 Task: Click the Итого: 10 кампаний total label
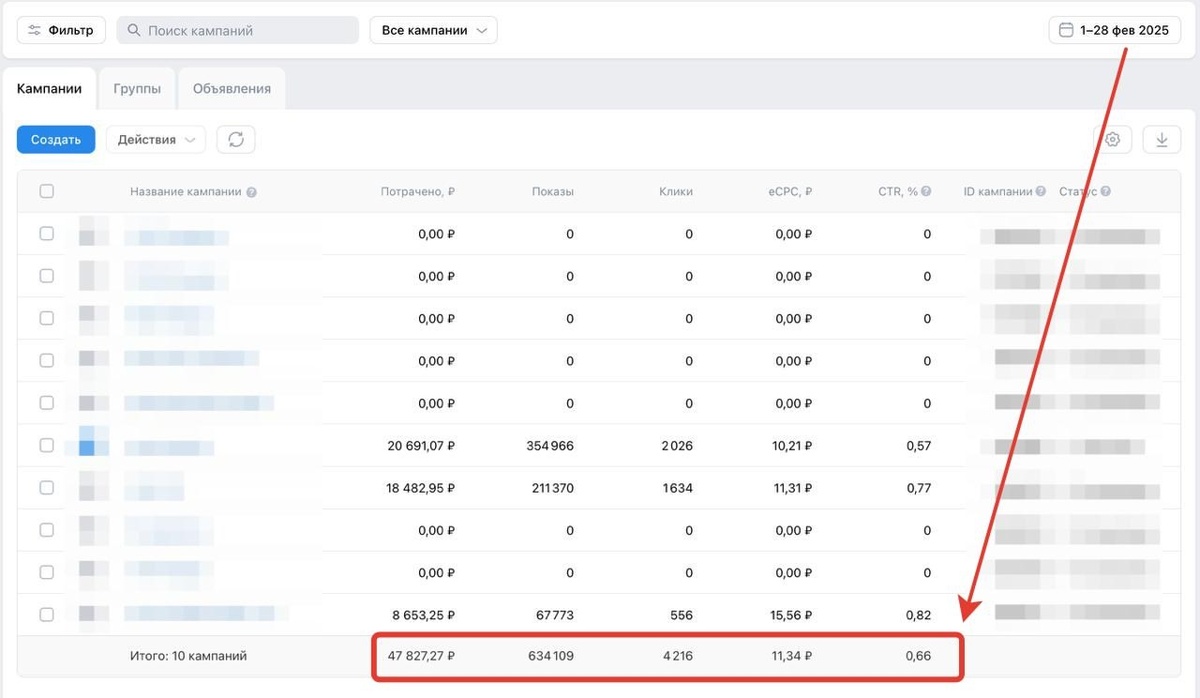[x=188, y=656]
